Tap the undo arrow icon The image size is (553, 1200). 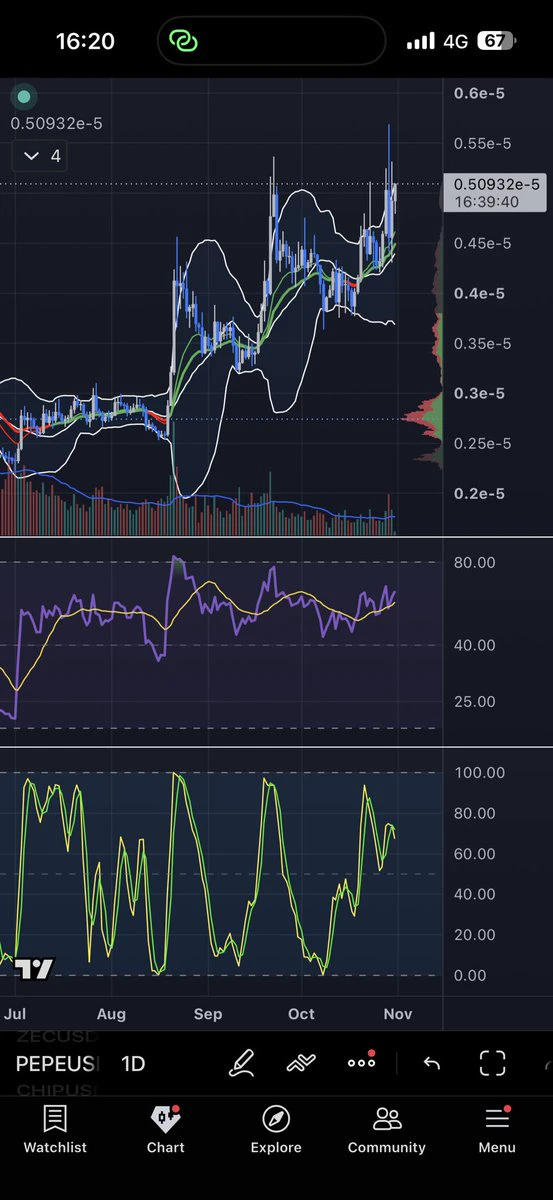coord(431,1063)
